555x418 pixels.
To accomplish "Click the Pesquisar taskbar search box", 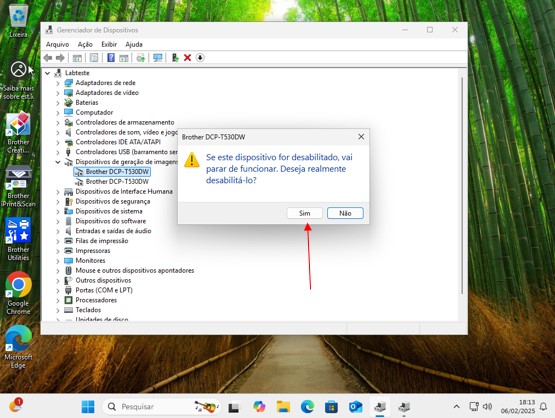I will point(161,407).
